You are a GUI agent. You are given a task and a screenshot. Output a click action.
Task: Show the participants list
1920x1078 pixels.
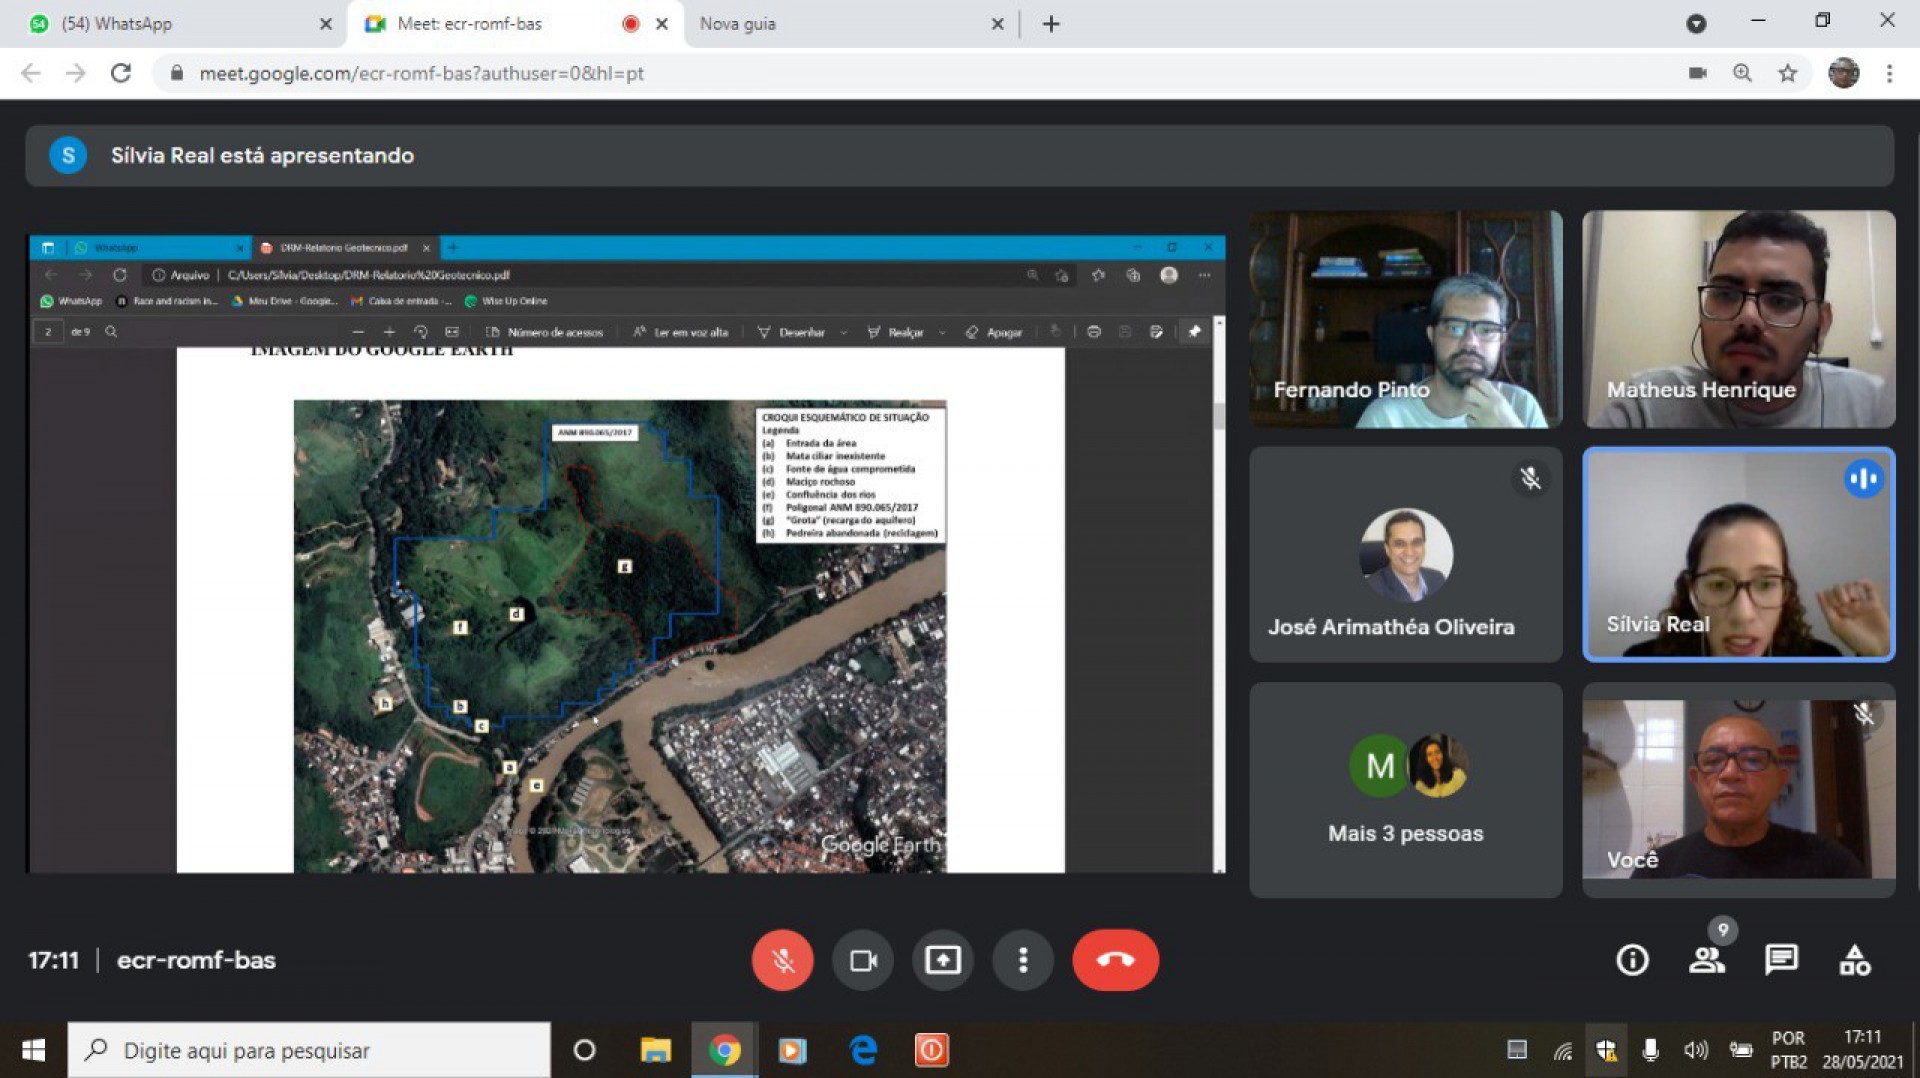tap(1706, 960)
